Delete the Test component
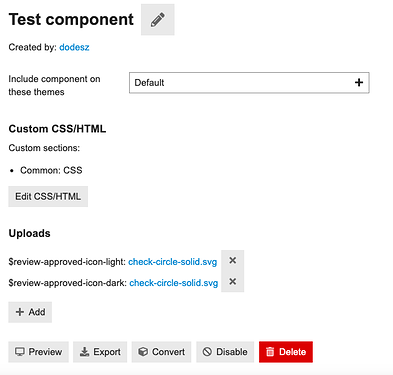The height and width of the screenshot is (375, 393). click(286, 352)
